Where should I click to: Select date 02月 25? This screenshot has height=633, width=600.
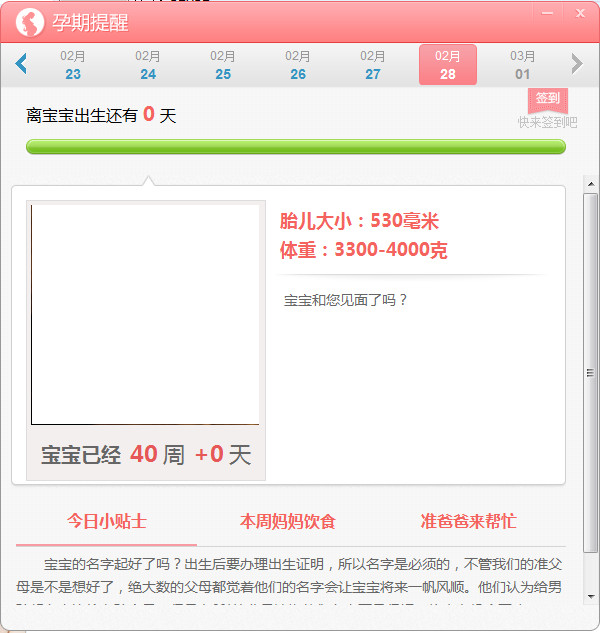223,65
